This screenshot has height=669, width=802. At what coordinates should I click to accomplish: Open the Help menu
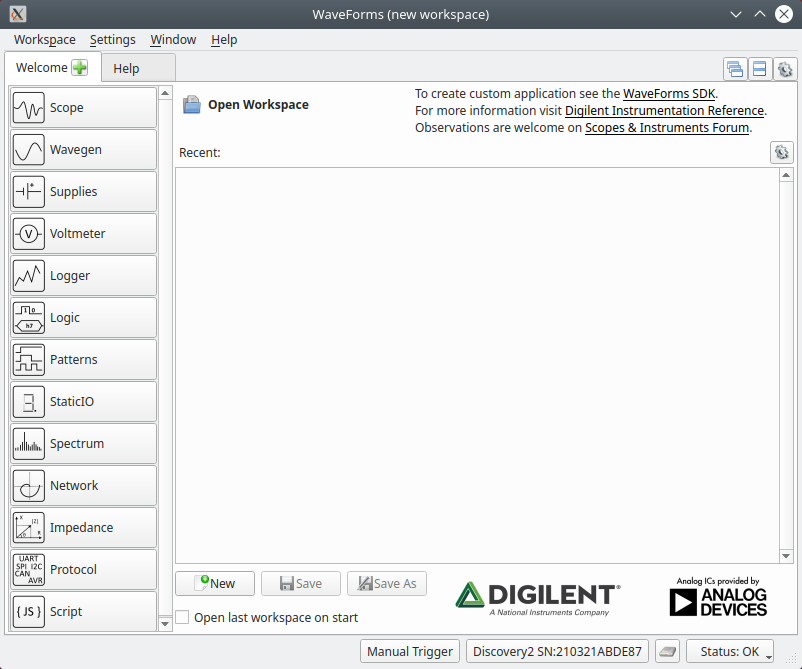click(224, 39)
